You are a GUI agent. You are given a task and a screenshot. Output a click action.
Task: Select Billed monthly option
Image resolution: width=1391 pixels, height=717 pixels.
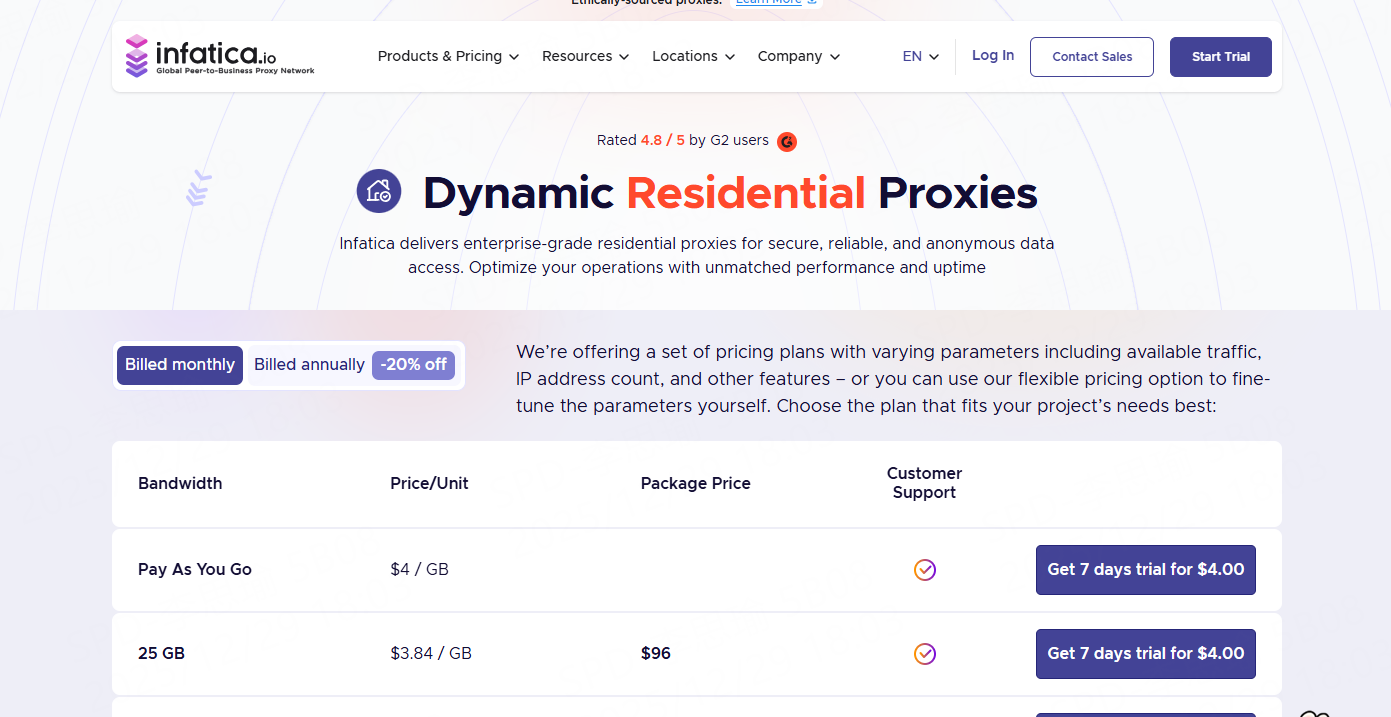[x=180, y=365]
